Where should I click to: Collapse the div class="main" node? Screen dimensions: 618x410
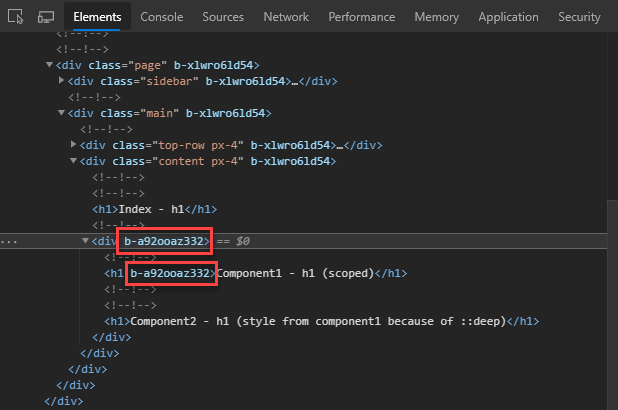[x=62, y=113]
